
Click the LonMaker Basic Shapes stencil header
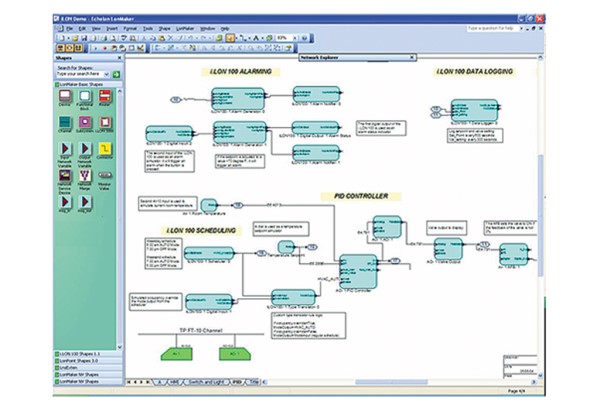coord(88,84)
